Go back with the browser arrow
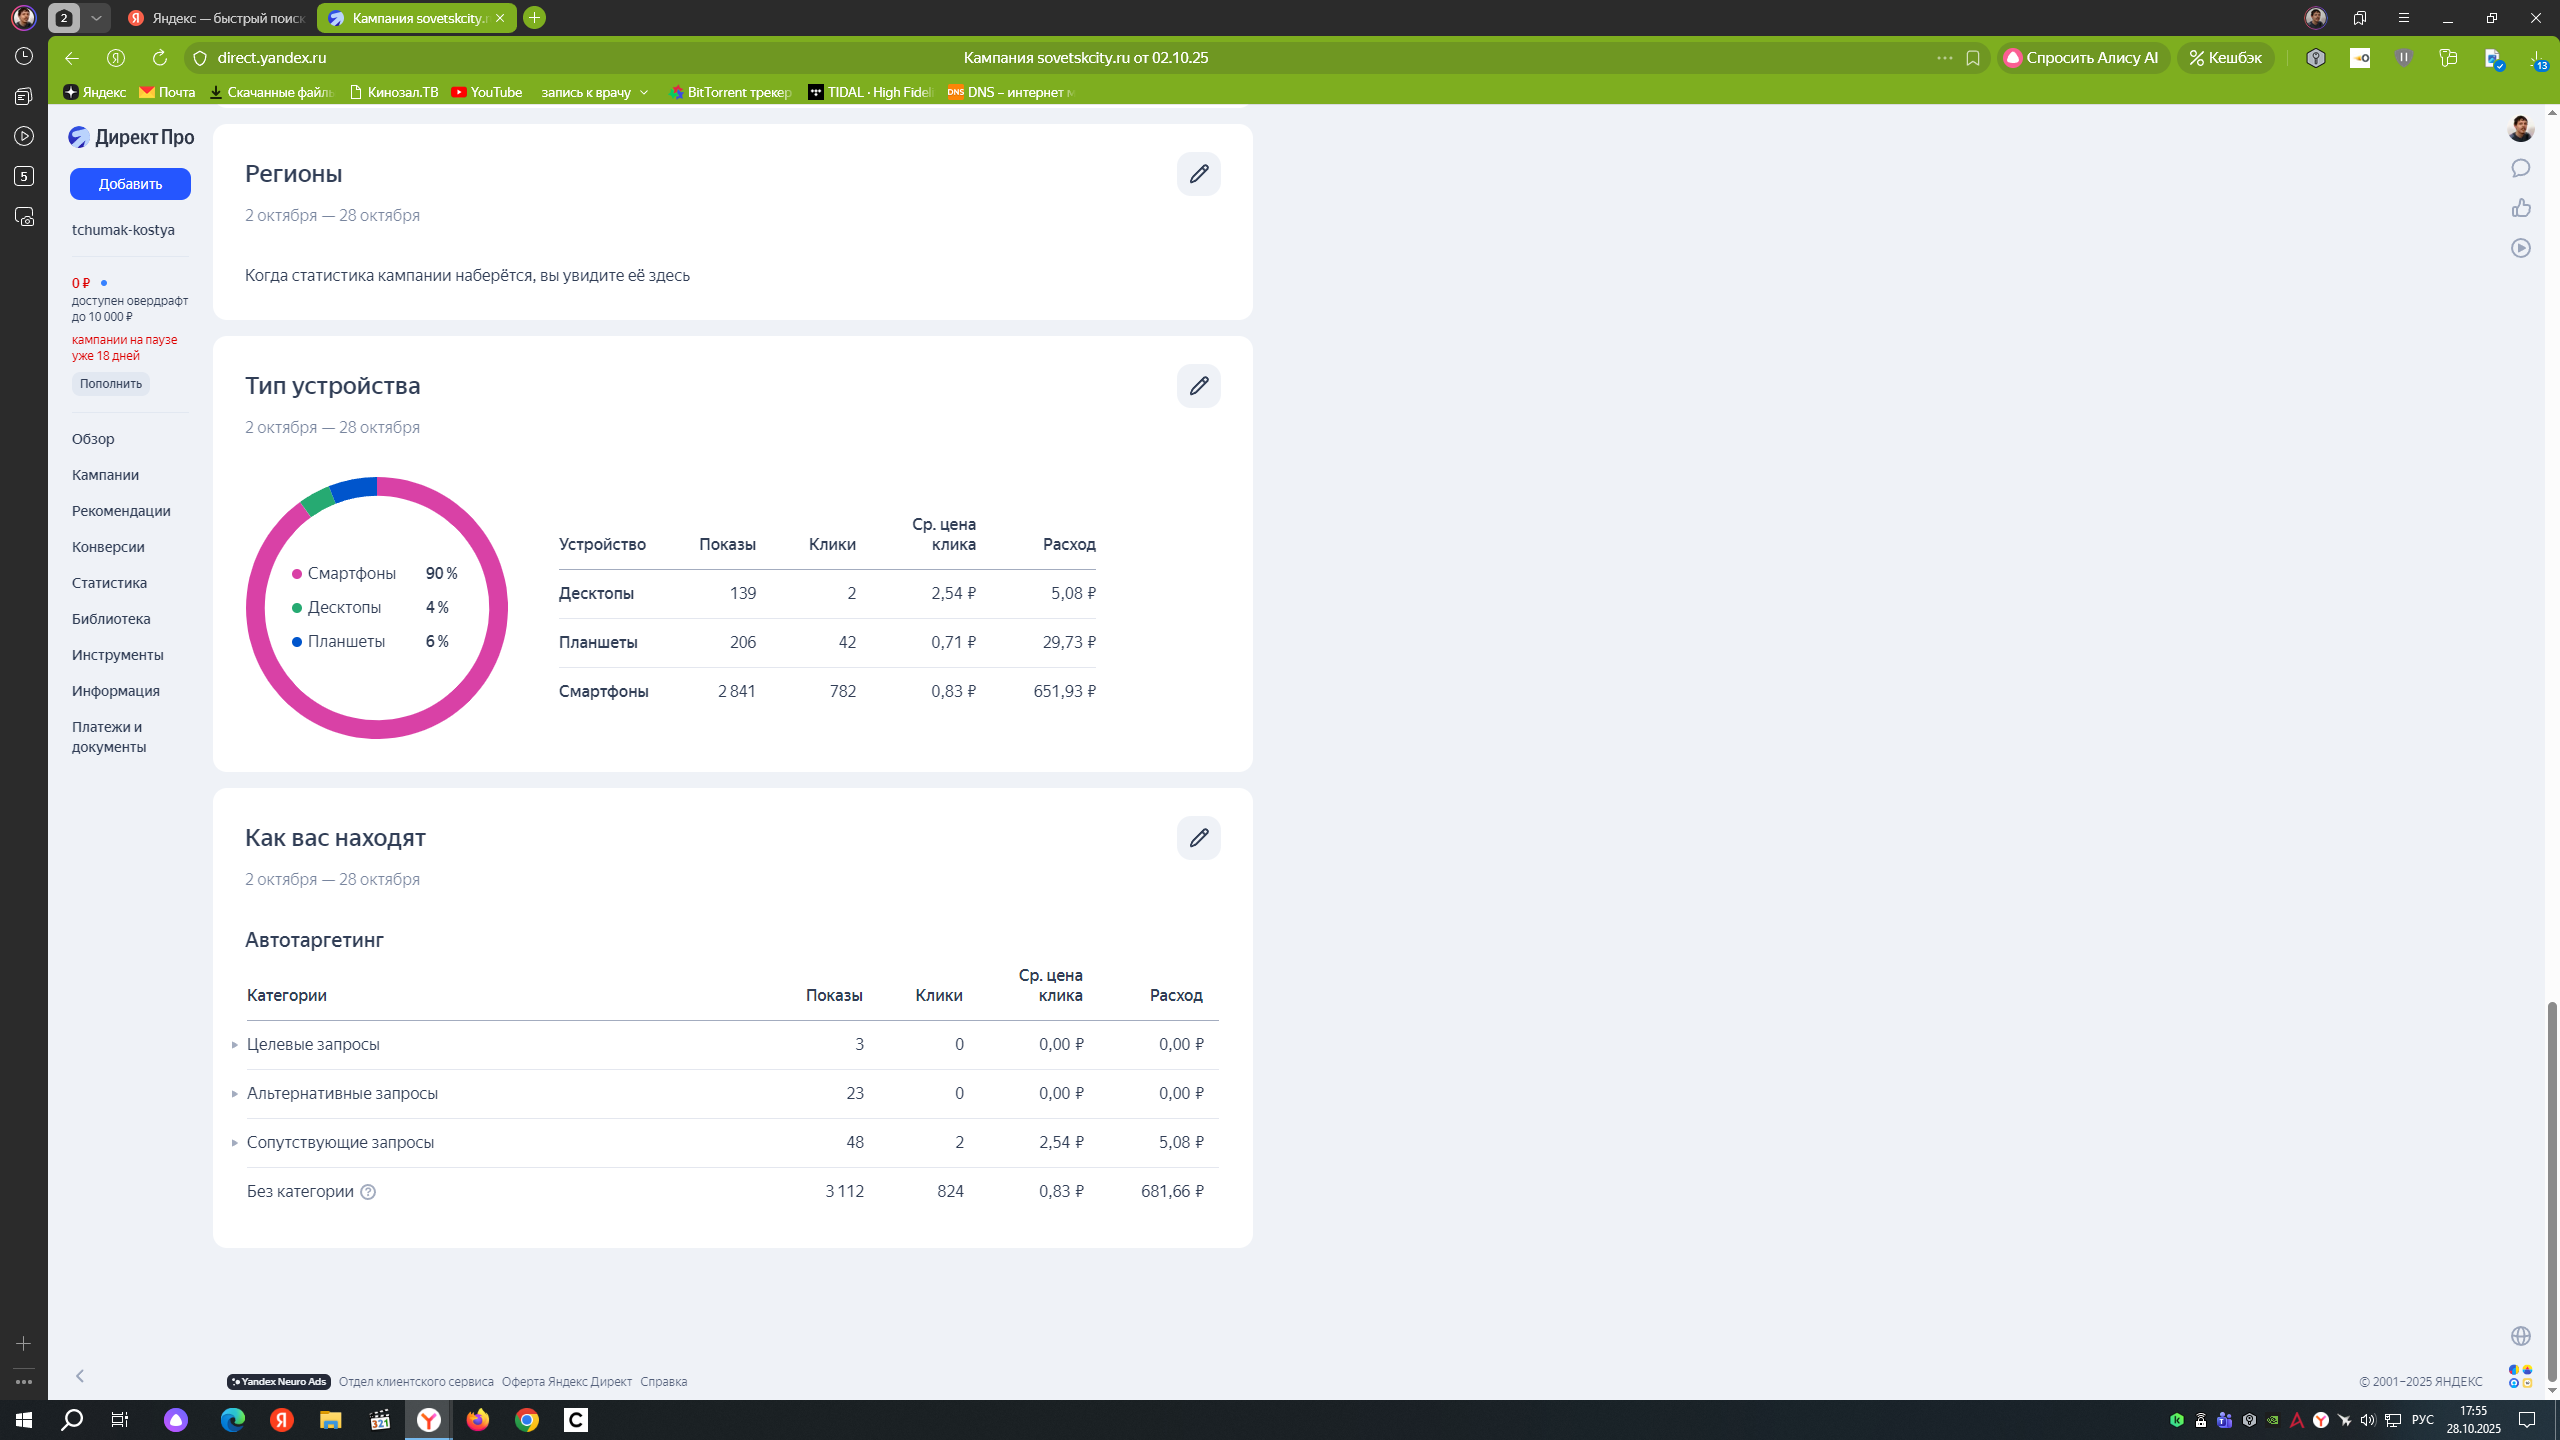 [72, 58]
